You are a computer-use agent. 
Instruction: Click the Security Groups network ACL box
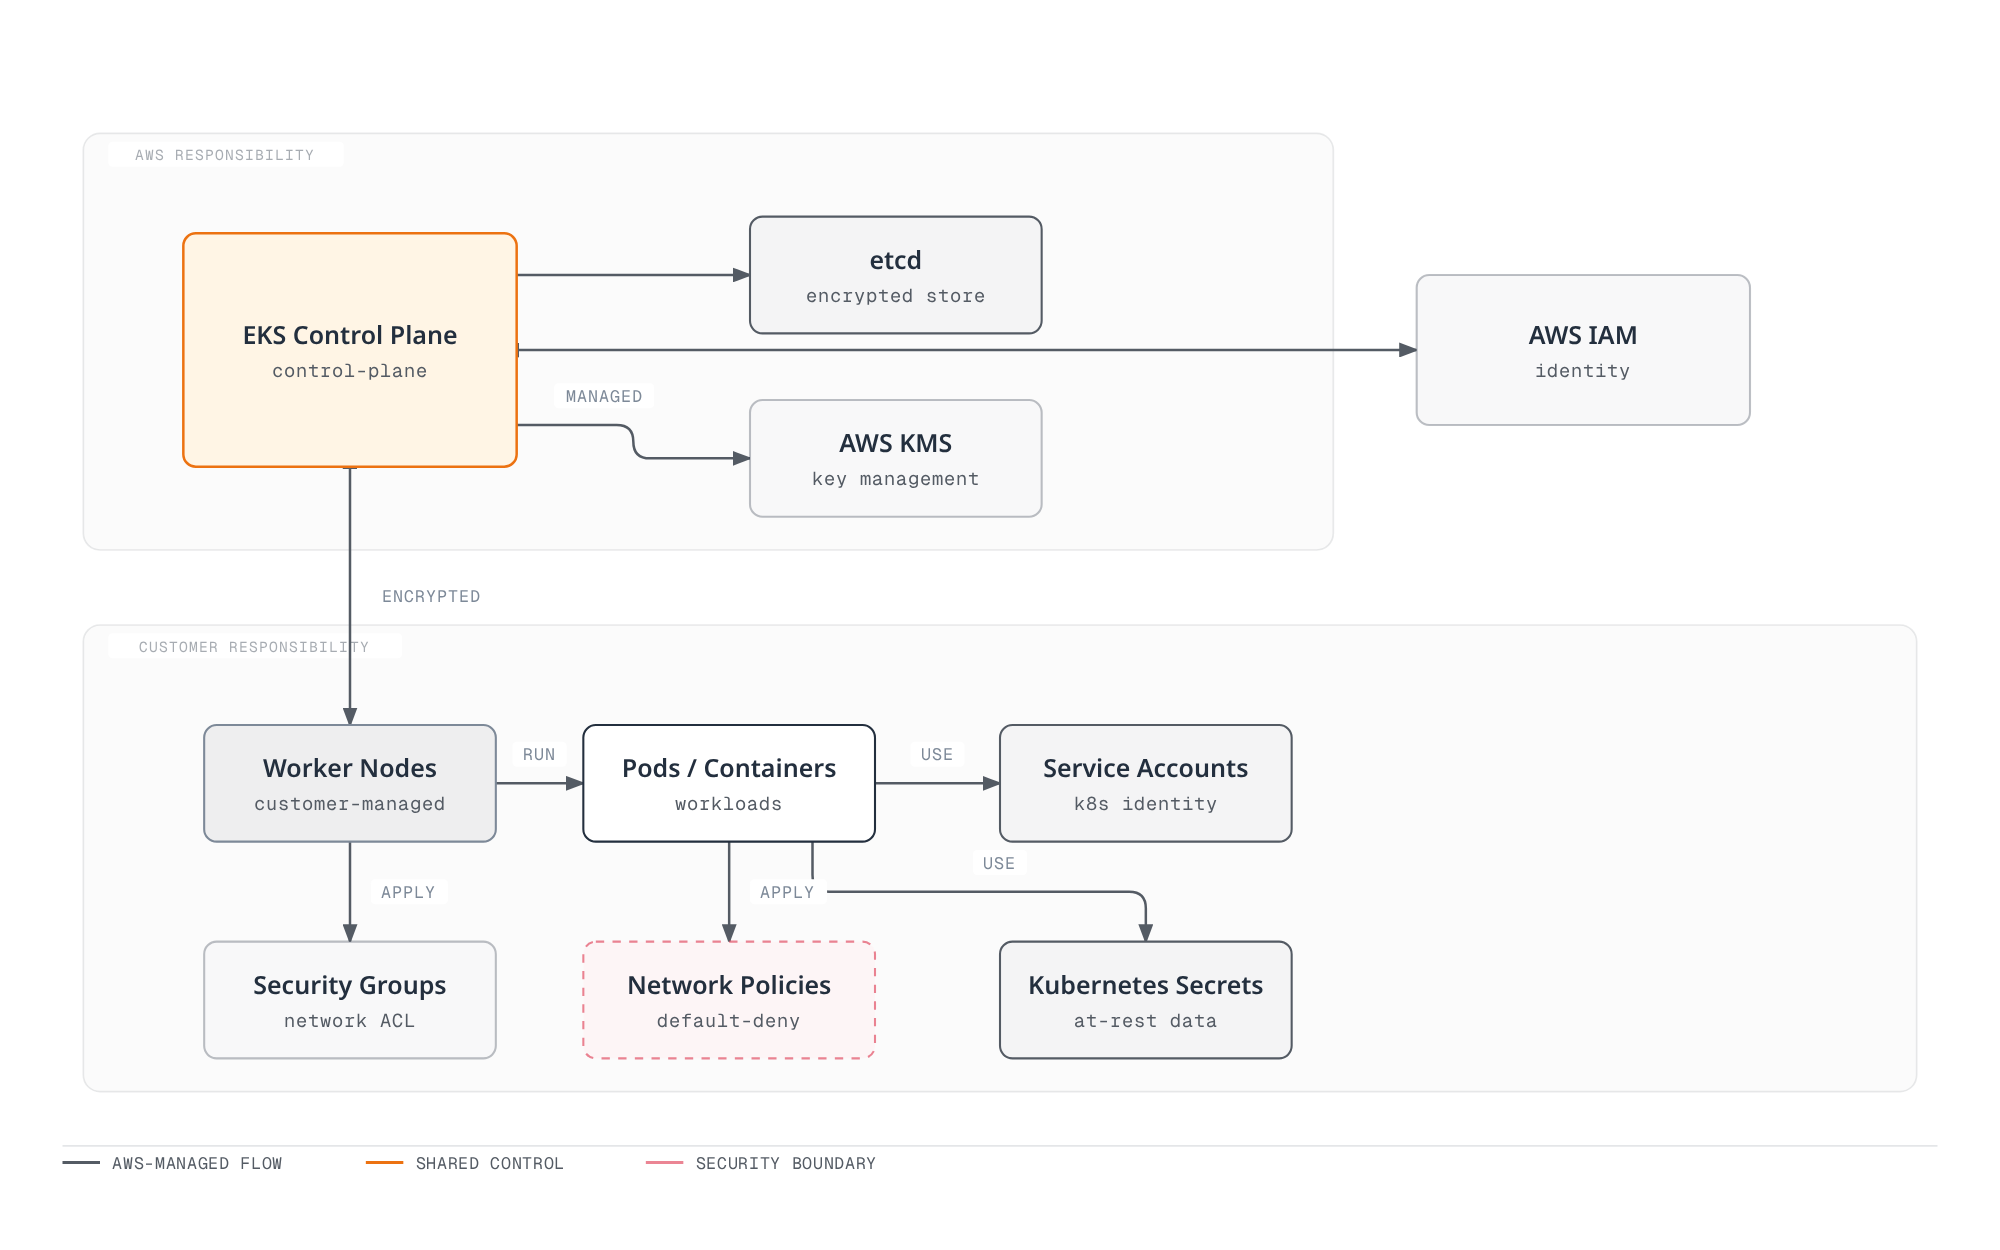350,1000
